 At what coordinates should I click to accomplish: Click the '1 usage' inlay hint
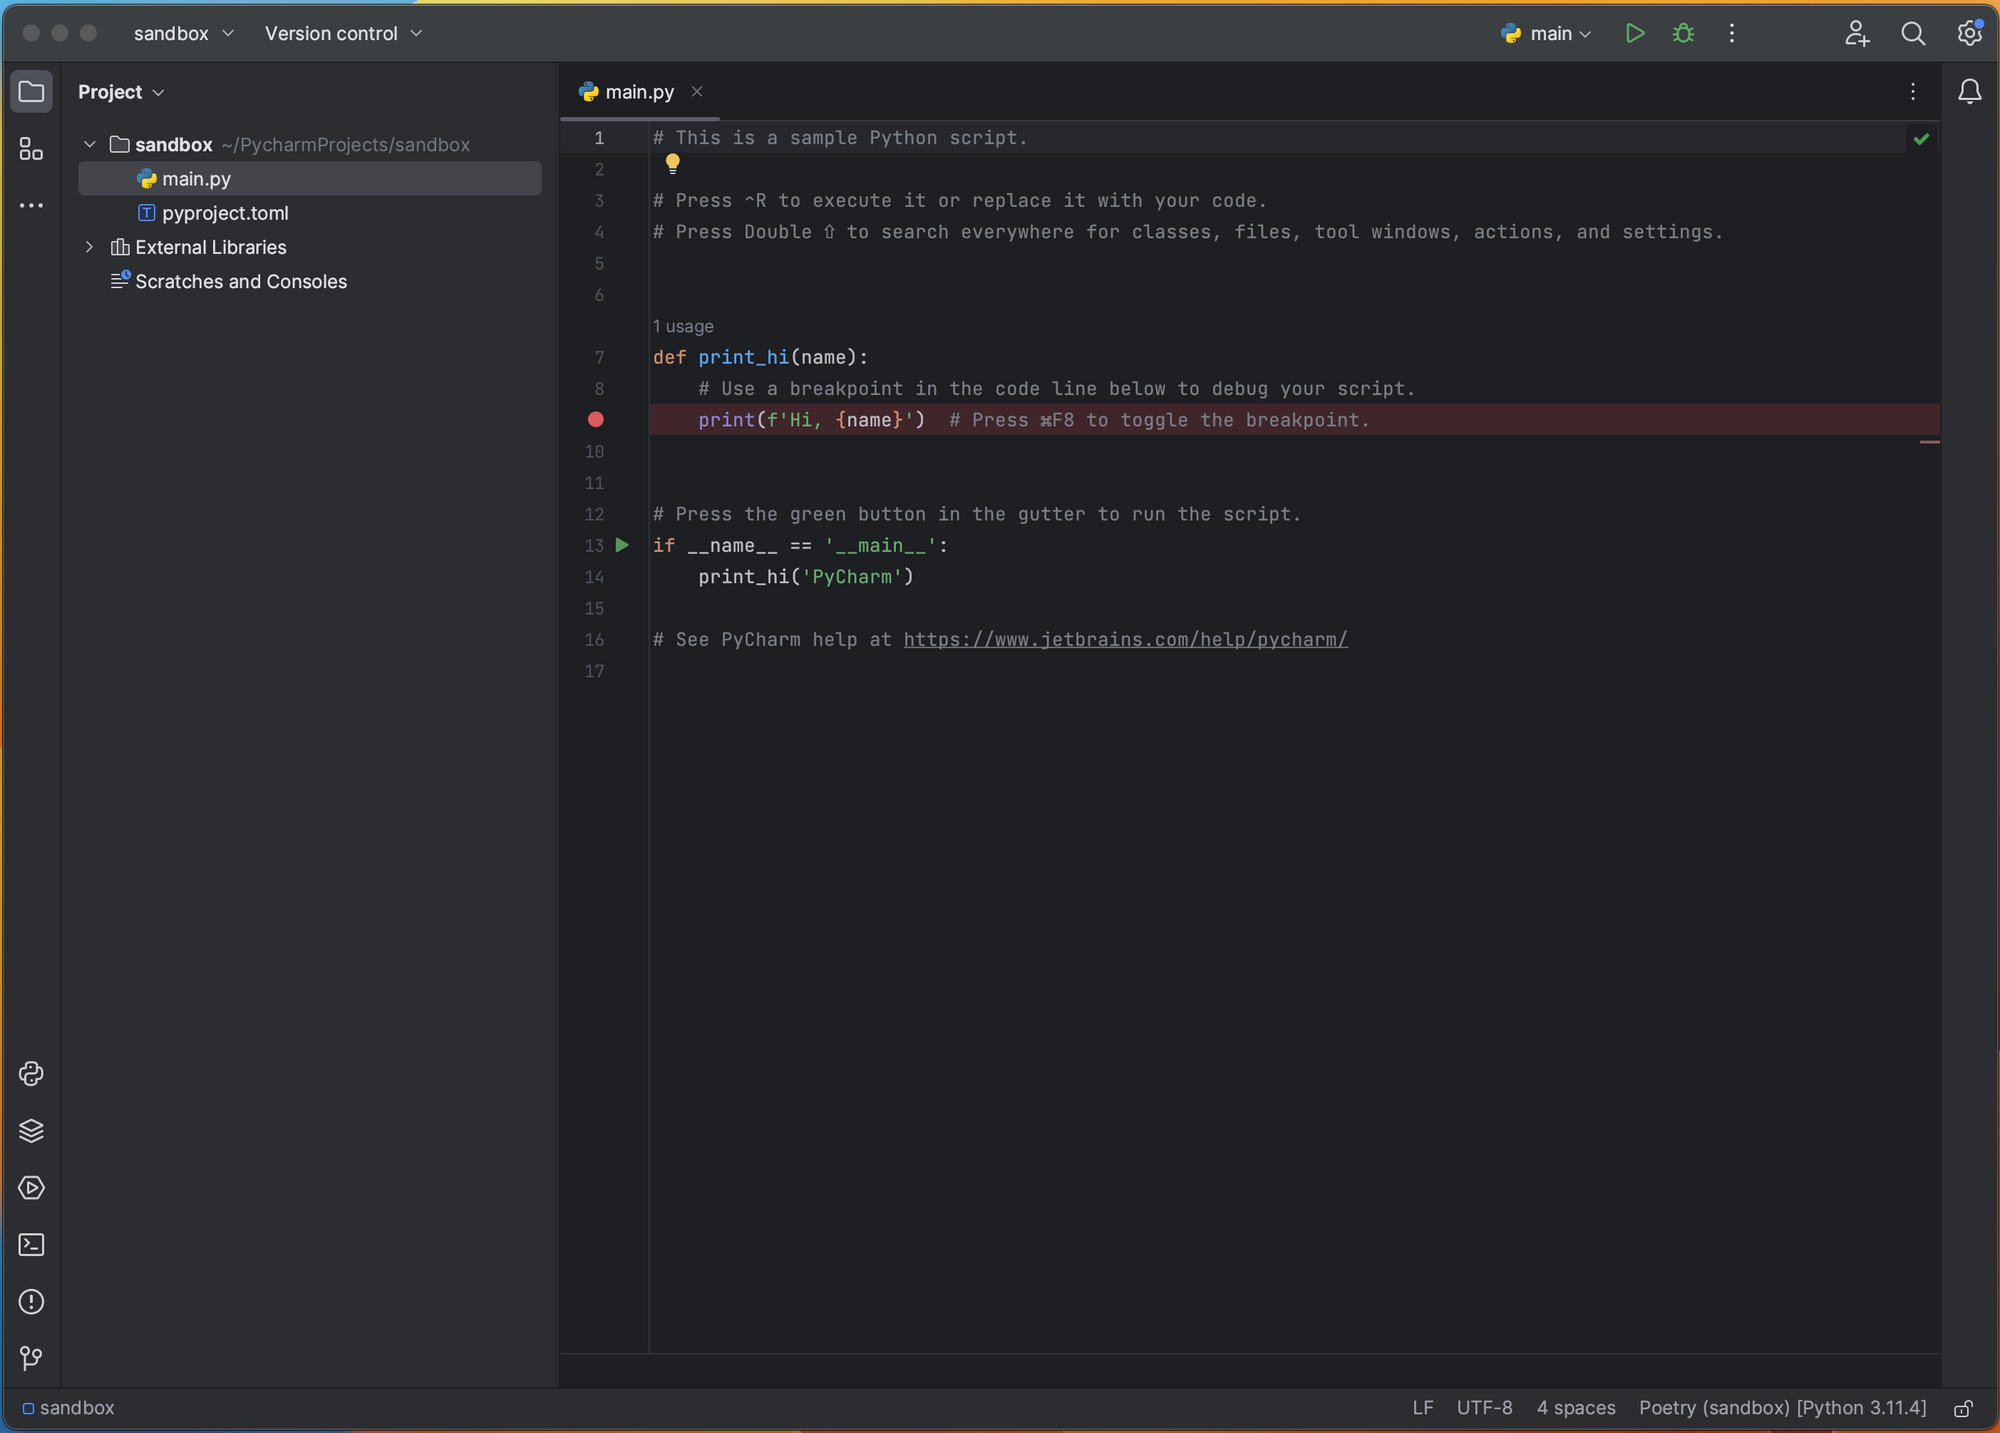click(x=683, y=327)
